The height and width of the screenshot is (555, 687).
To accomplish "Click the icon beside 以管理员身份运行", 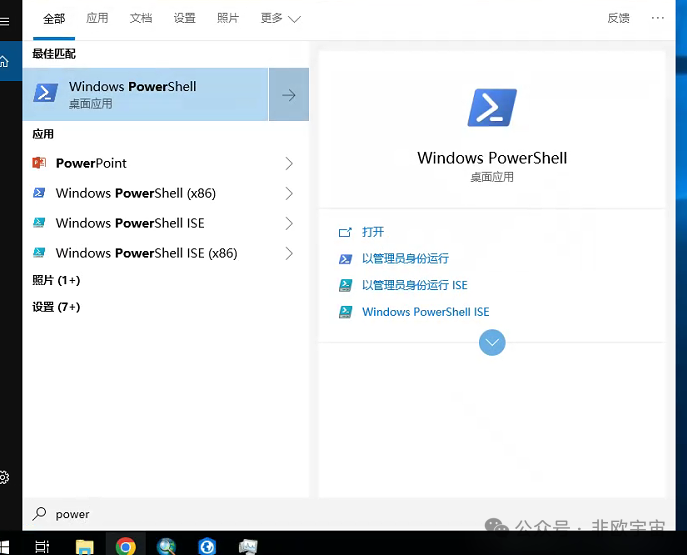I will coord(345,259).
